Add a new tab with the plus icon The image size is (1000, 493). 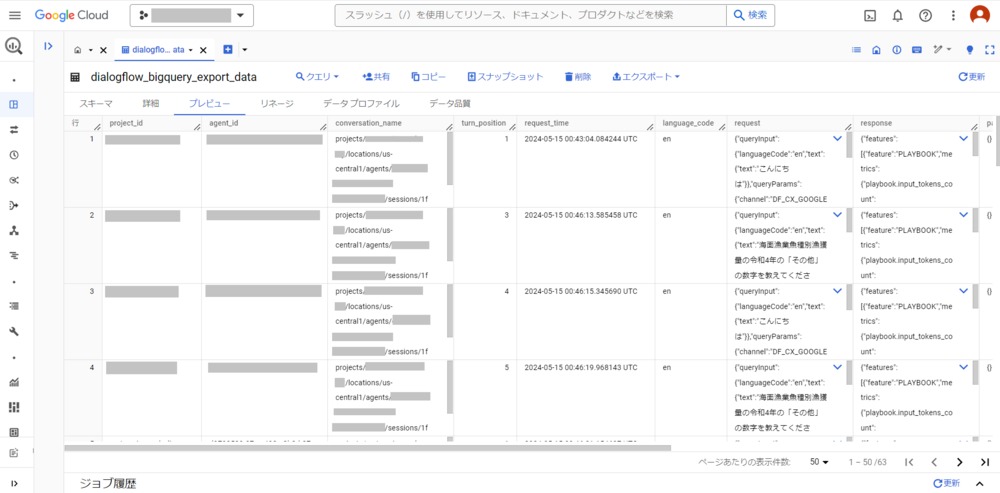coord(228,49)
